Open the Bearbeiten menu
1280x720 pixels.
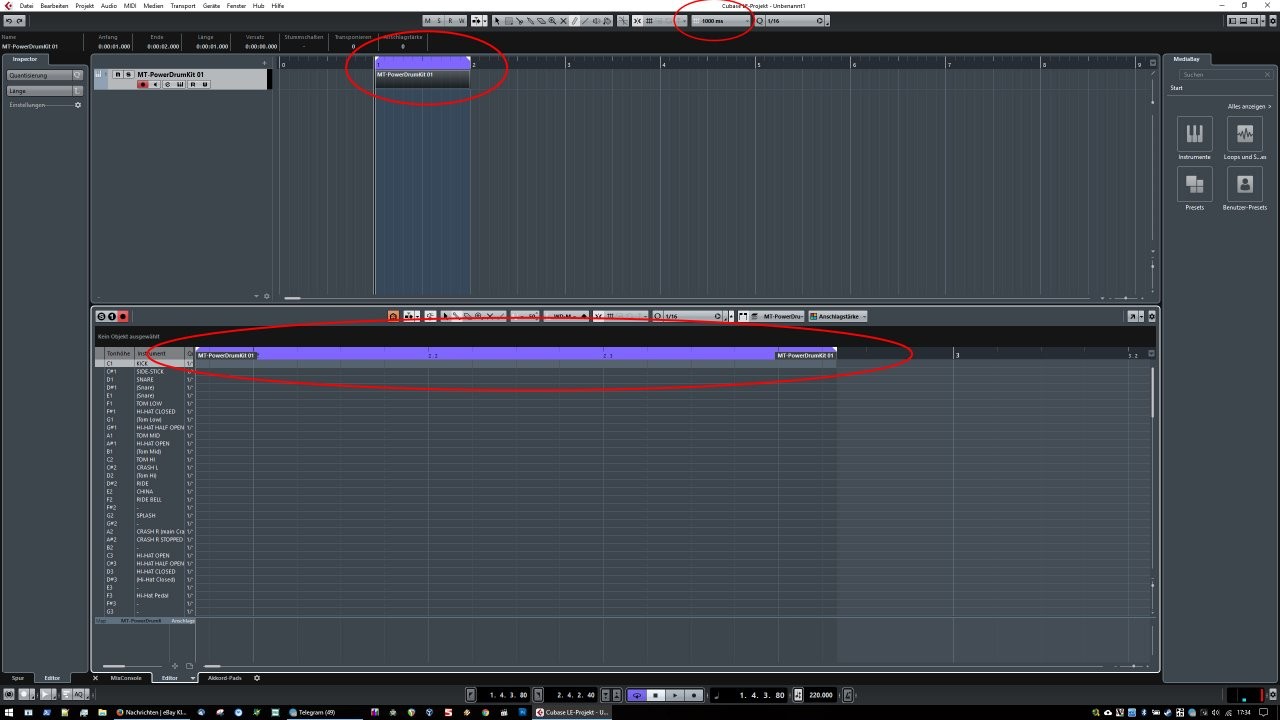54,5
